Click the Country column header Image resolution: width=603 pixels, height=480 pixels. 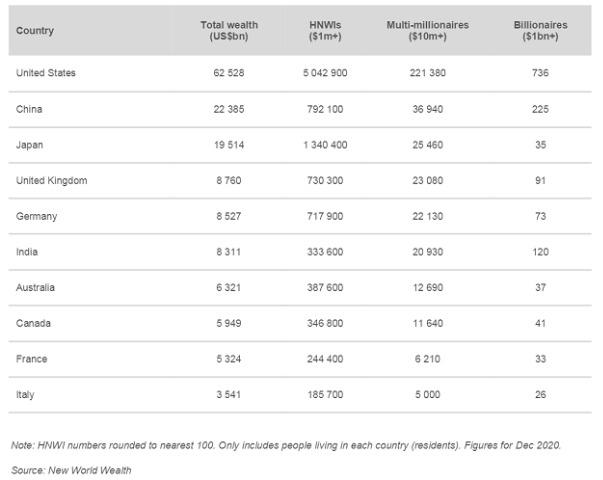pos(35,31)
